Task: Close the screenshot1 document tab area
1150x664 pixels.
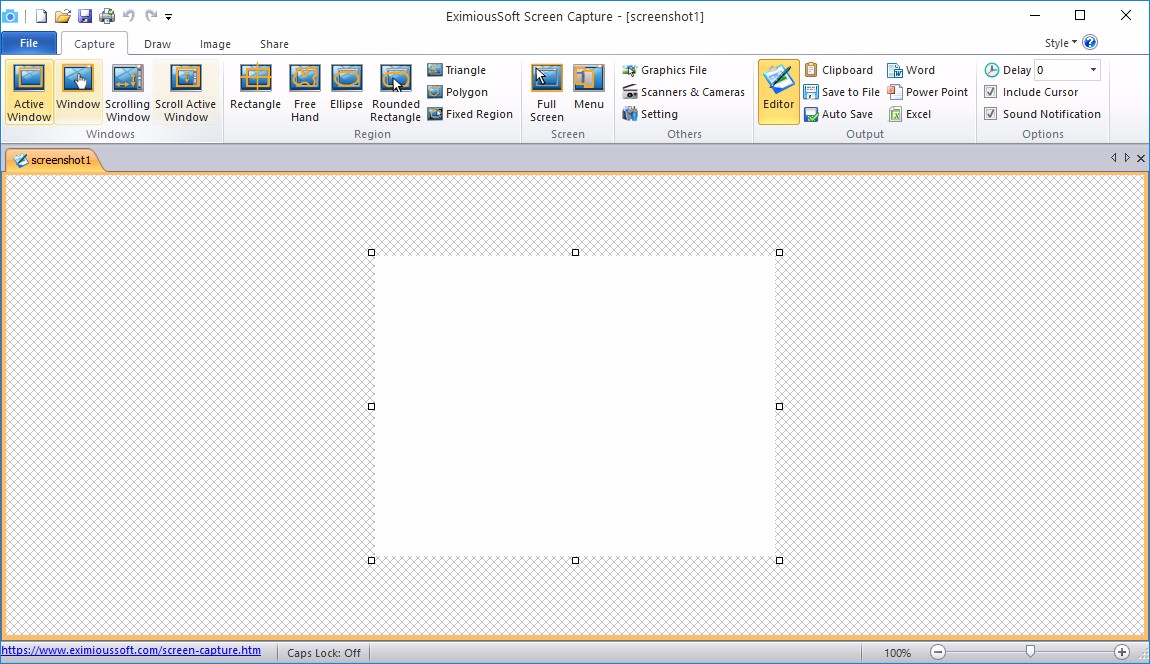Action: click(x=1140, y=158)
